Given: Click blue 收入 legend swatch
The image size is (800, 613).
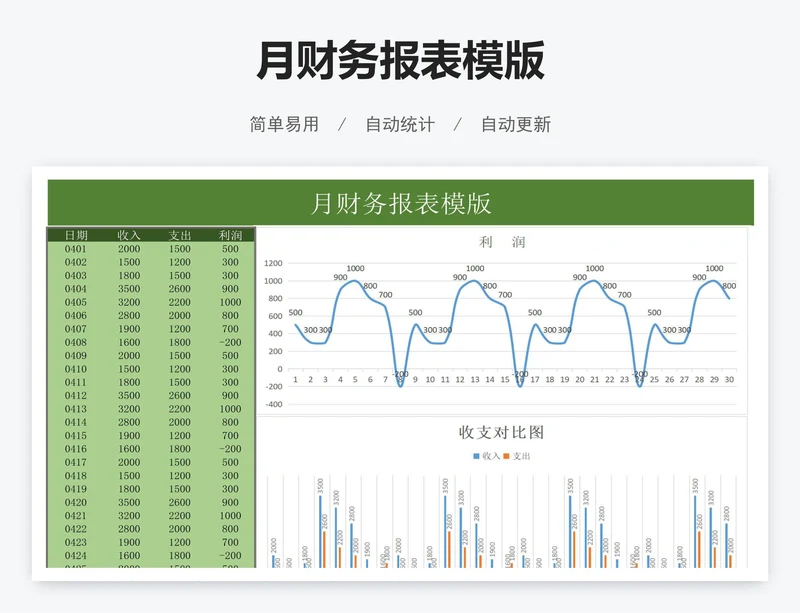Looking at the screenshot, I should pyautogui.click(x=476, y=456).
